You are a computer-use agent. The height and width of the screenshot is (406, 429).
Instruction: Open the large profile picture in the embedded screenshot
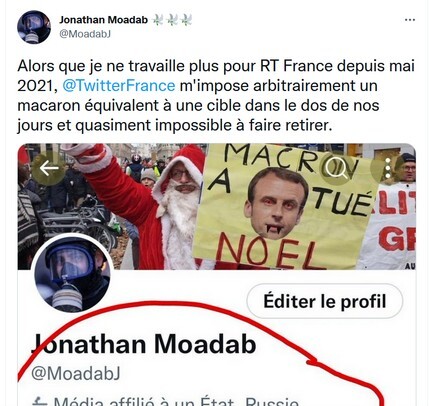pyautogui.click(x=72, y=273)
